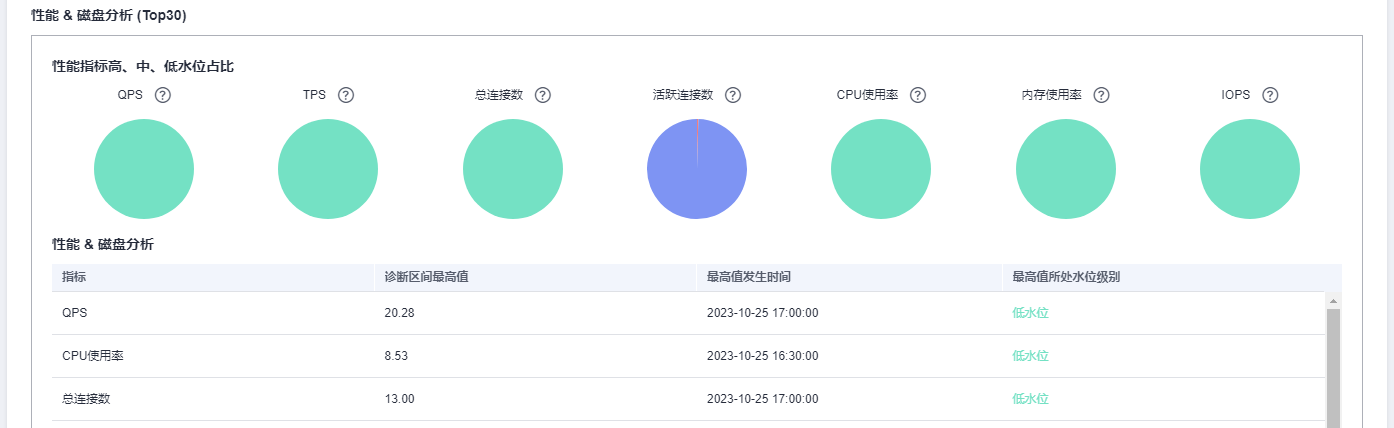Click the scrollbar up arrow in table
Image resolution: width=1394 pixels, height=428 pixels.
click(x=1332, y=300)
